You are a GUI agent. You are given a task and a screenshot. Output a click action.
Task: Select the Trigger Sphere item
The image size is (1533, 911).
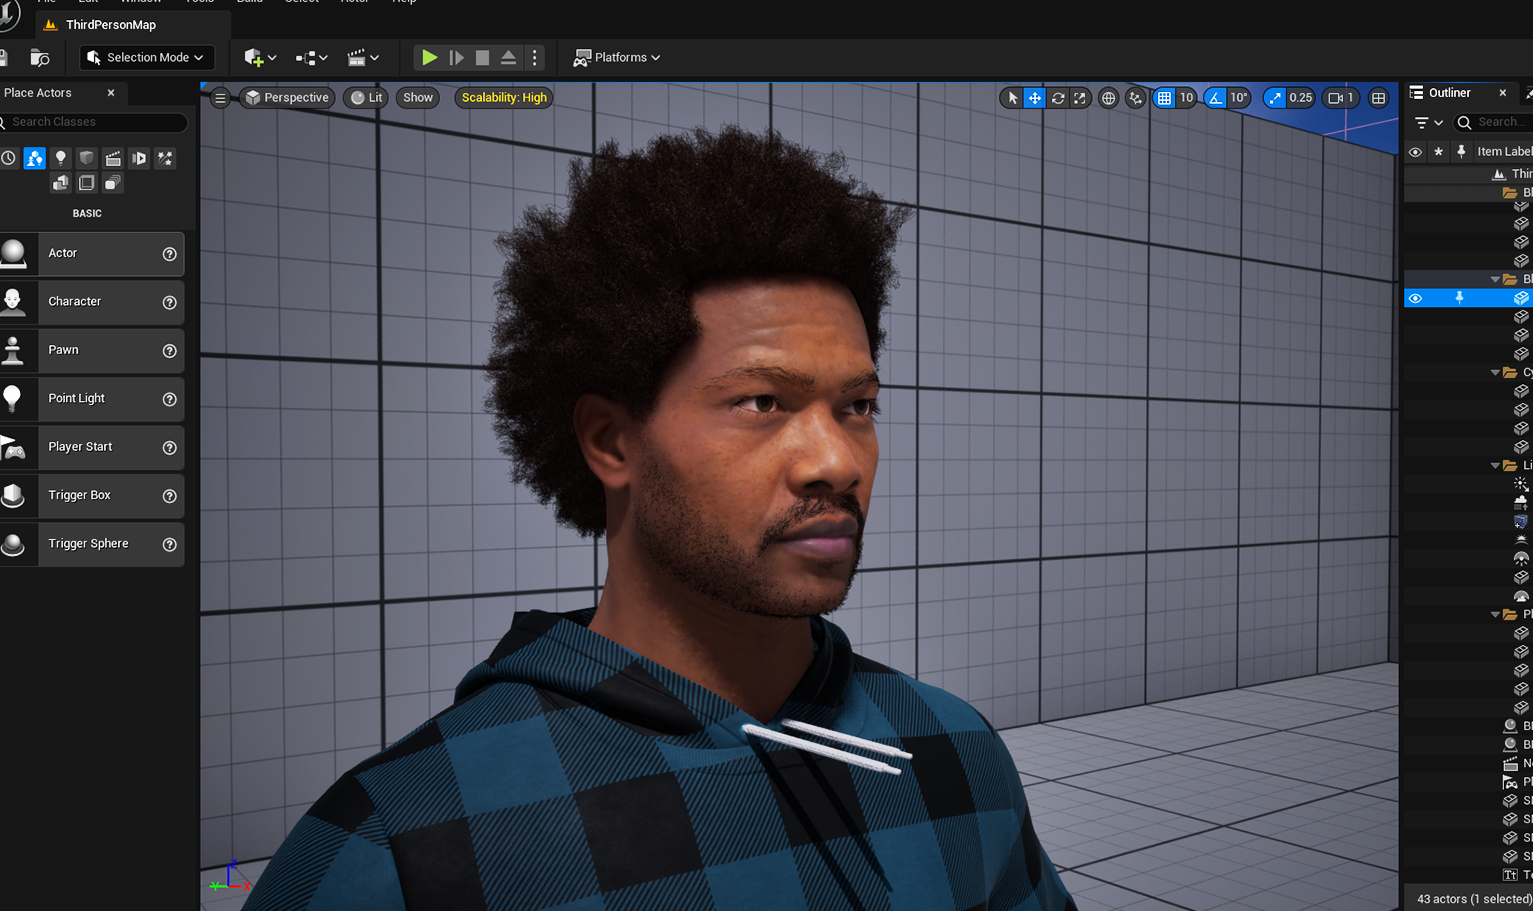point(92,544)
